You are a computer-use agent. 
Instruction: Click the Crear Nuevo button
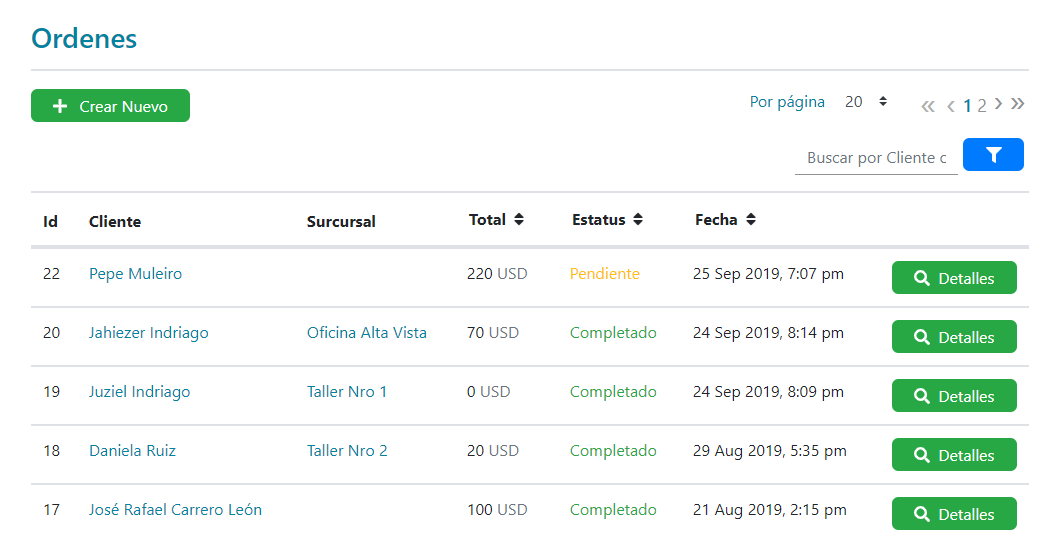point(110,106)
